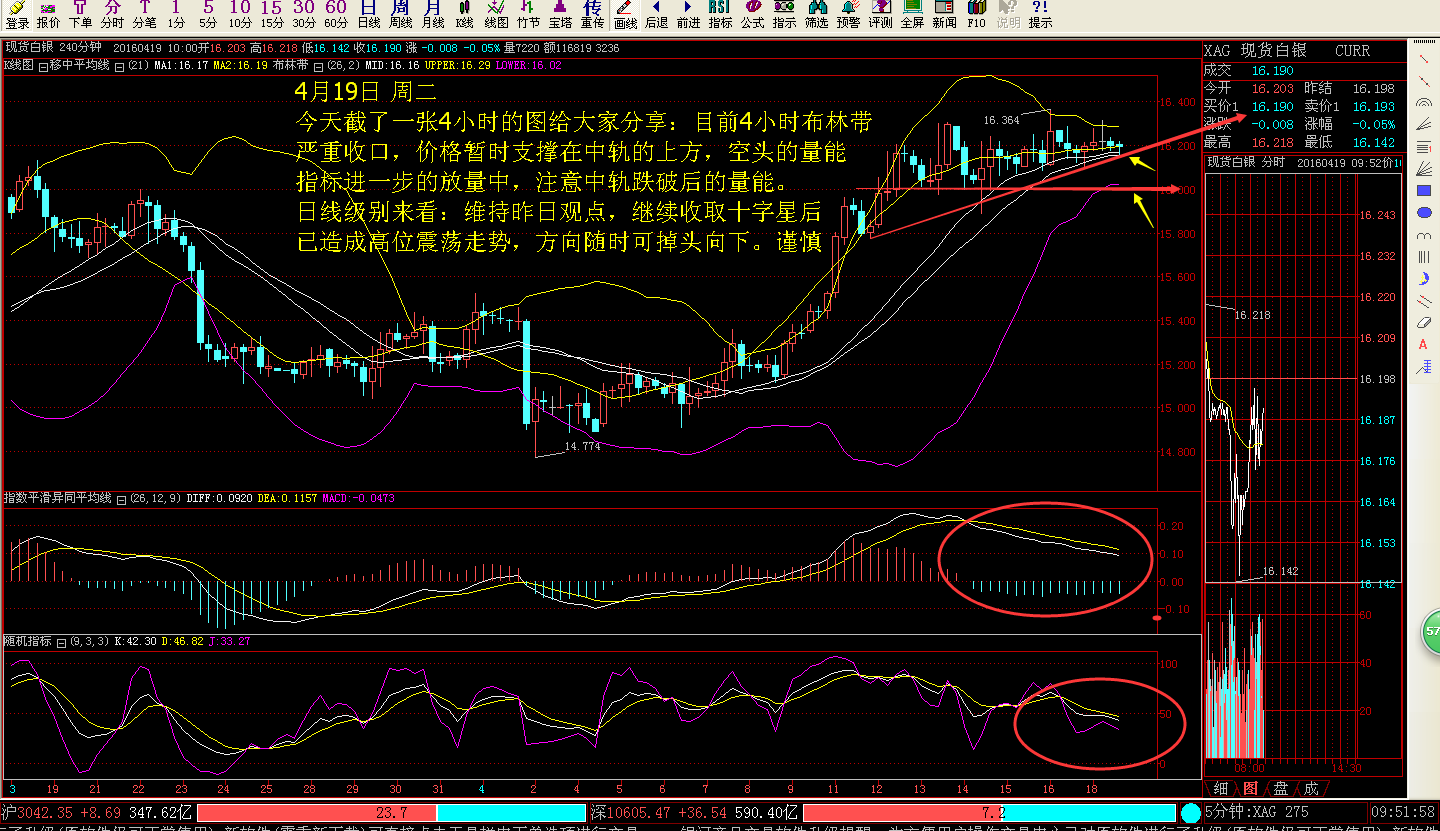Viewport: 1440px width, 831px height.
Task: Open the 盘 tab in side panel
Action: (1280, 788)
